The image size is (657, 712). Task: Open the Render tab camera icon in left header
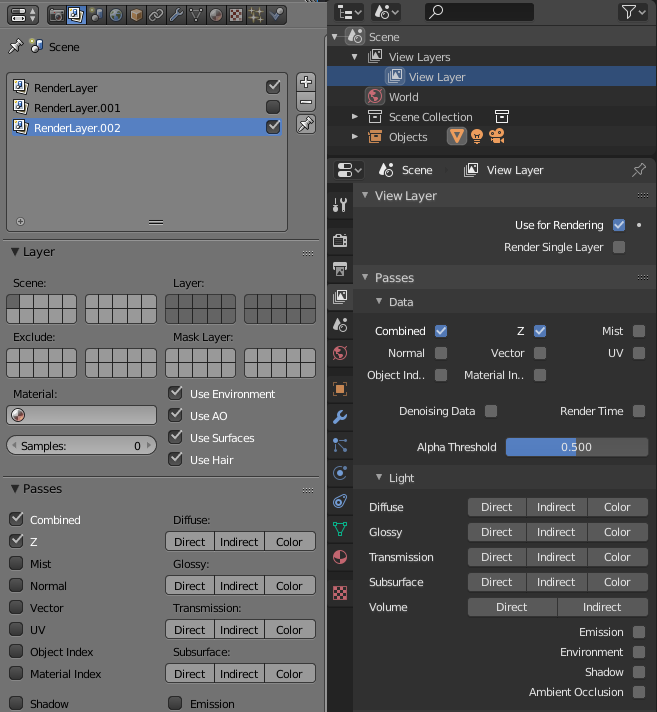[57, 15]
